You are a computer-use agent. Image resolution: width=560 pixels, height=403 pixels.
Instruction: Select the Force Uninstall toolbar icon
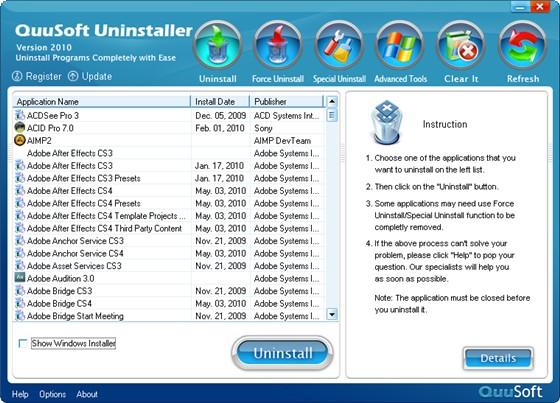[278, 45]
